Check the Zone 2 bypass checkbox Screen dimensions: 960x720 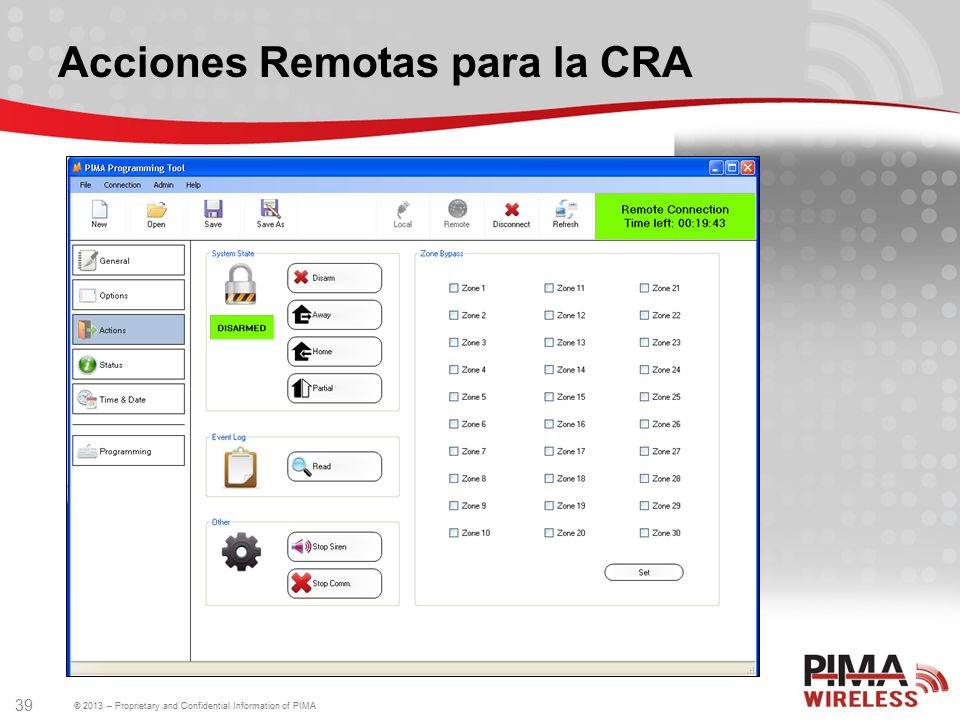pos(454,315)
